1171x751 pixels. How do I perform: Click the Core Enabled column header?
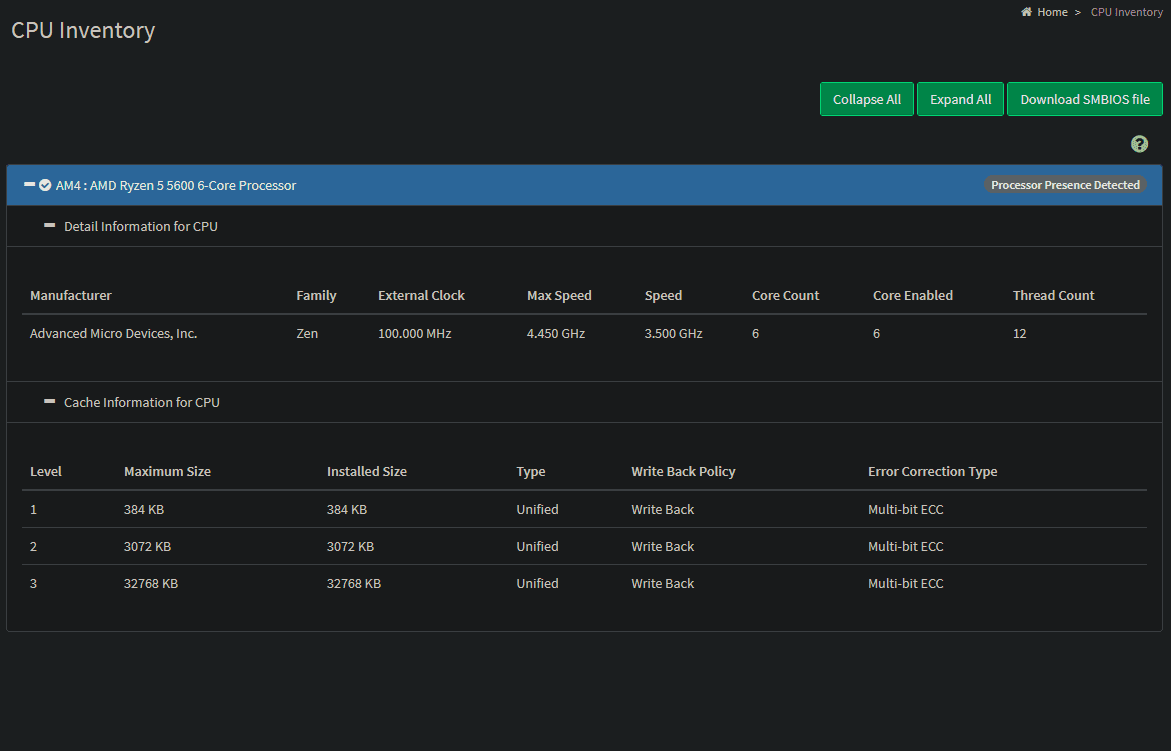coord(913,296)
